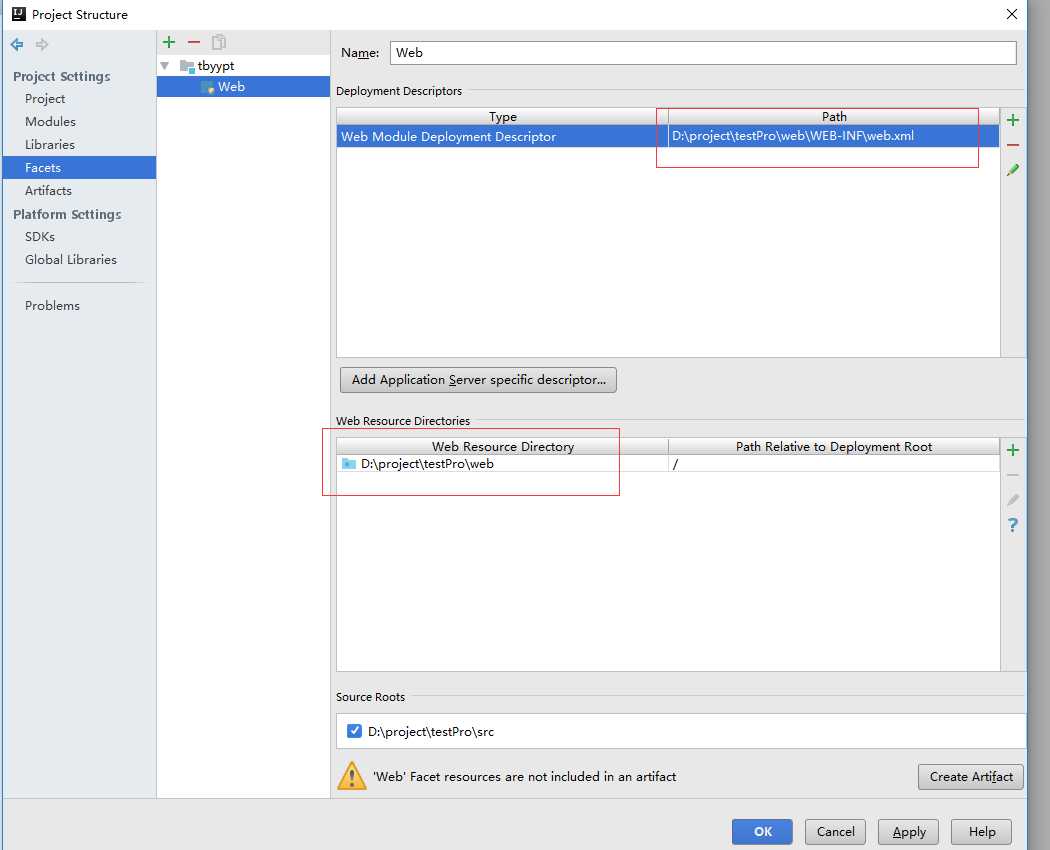Click the Web facet icon in the tree
The height and width of the screenshot is (850, 1050).
[x=208, y=87]
